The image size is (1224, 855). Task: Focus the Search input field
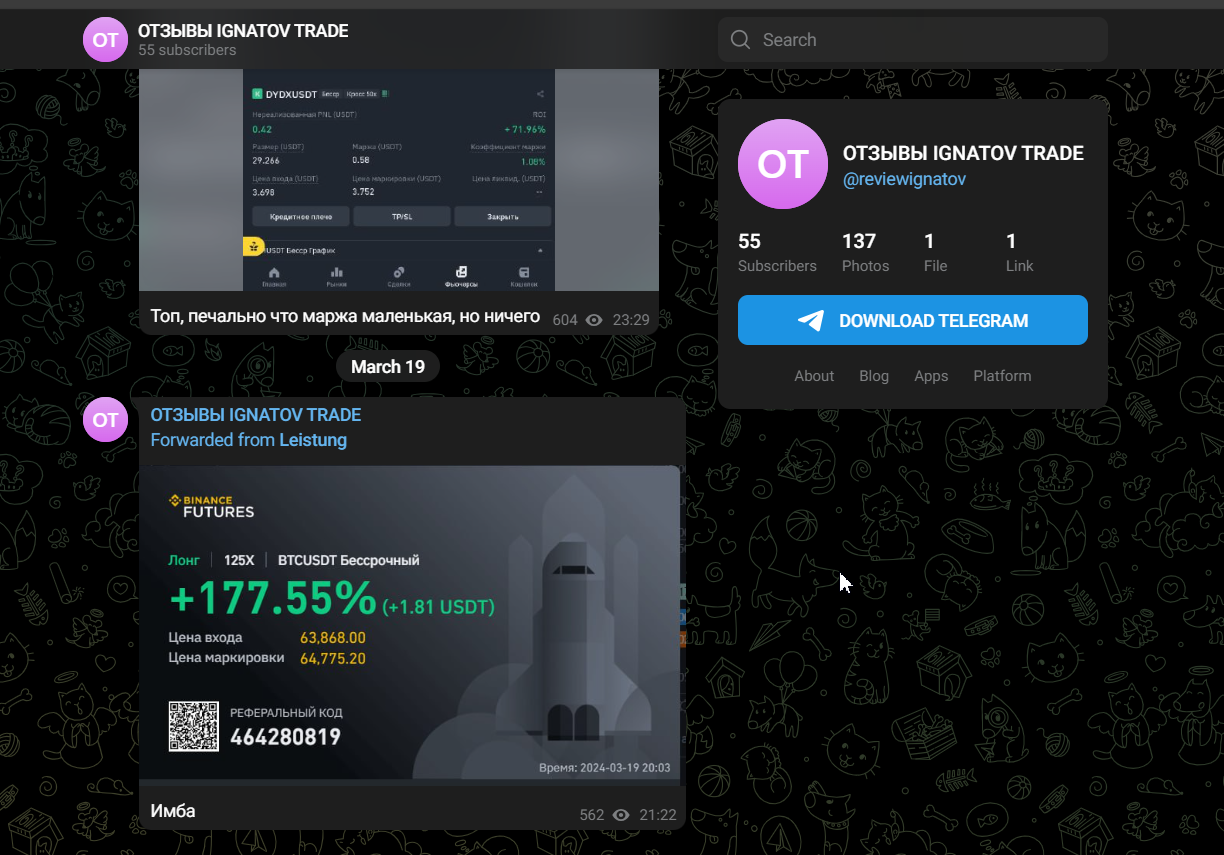coord(912,40)
